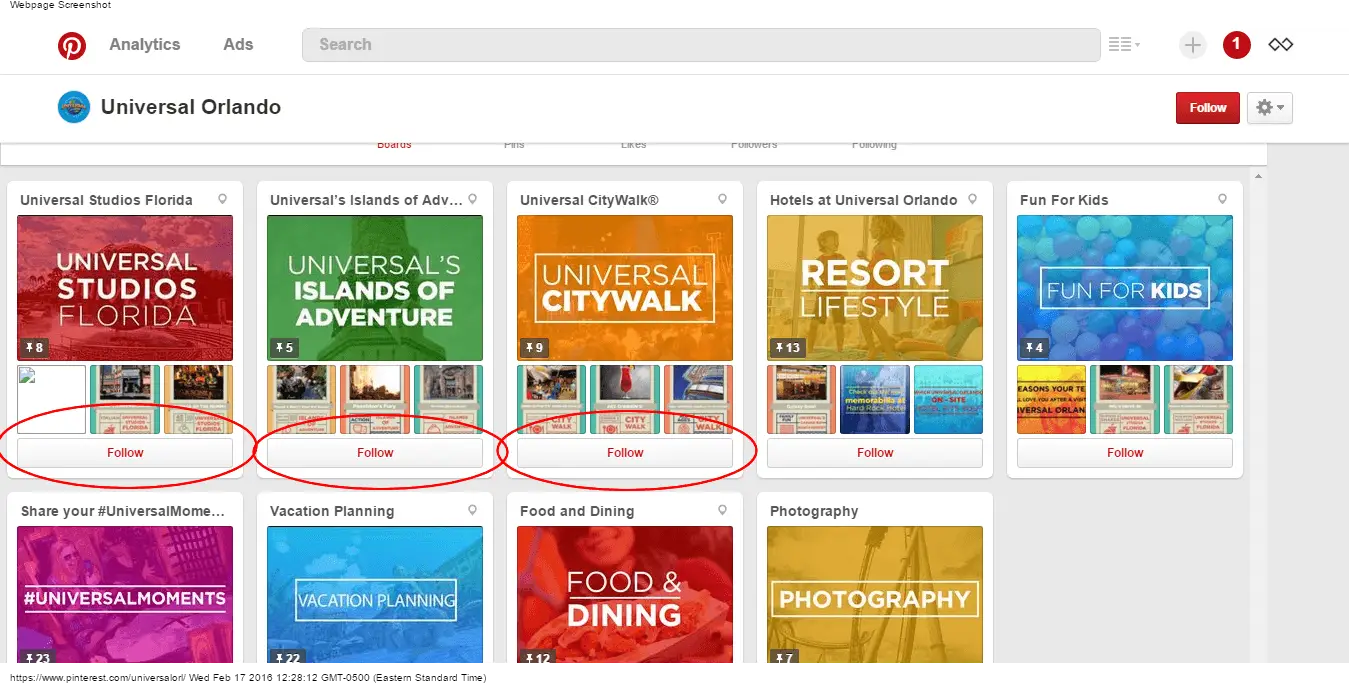
Task: Open the blue Fun For Kids cover image
Action: click(1125, 288)
